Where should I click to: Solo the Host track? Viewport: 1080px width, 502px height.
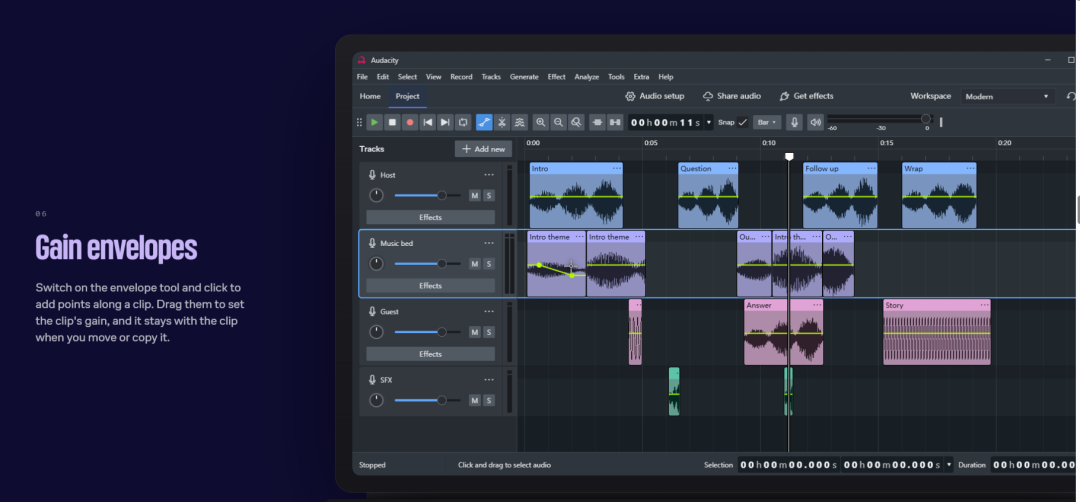coord(488,196)
